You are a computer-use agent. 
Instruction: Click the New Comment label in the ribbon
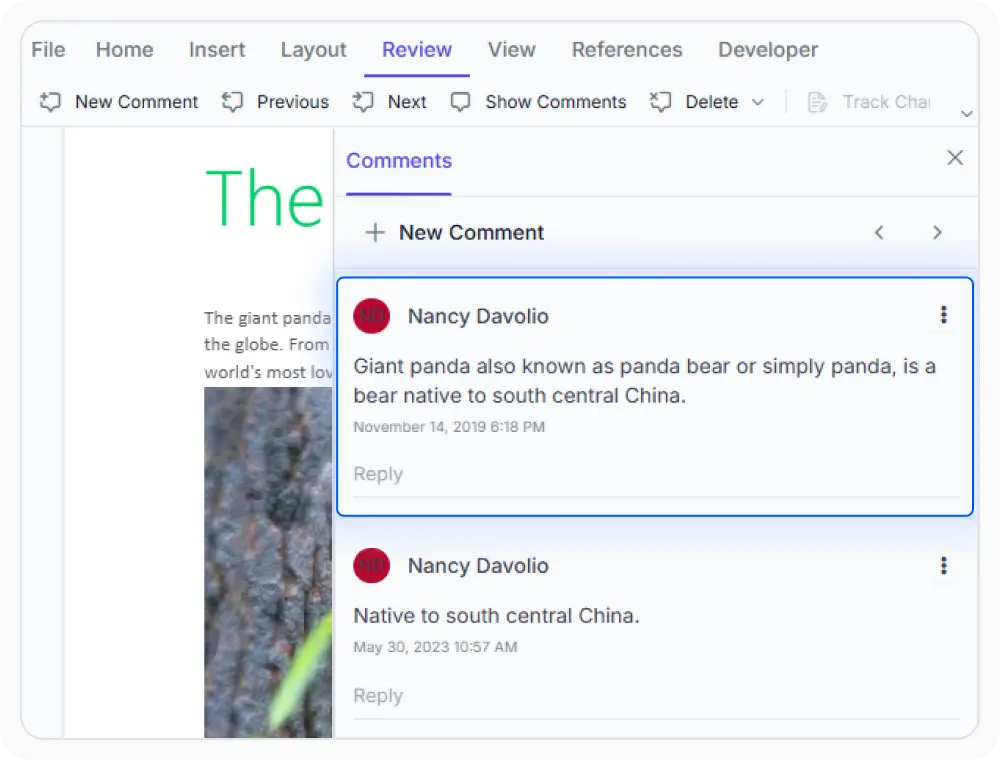click(136, 102)
